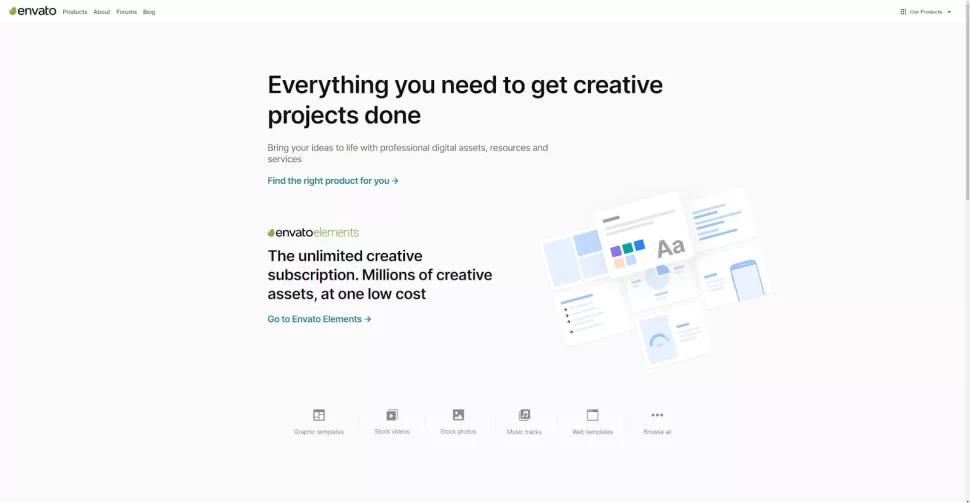Image resolution: width=970 pixels, height=503 pixels.
Task: Select the Music tracks icon
Action: (524, 415)
